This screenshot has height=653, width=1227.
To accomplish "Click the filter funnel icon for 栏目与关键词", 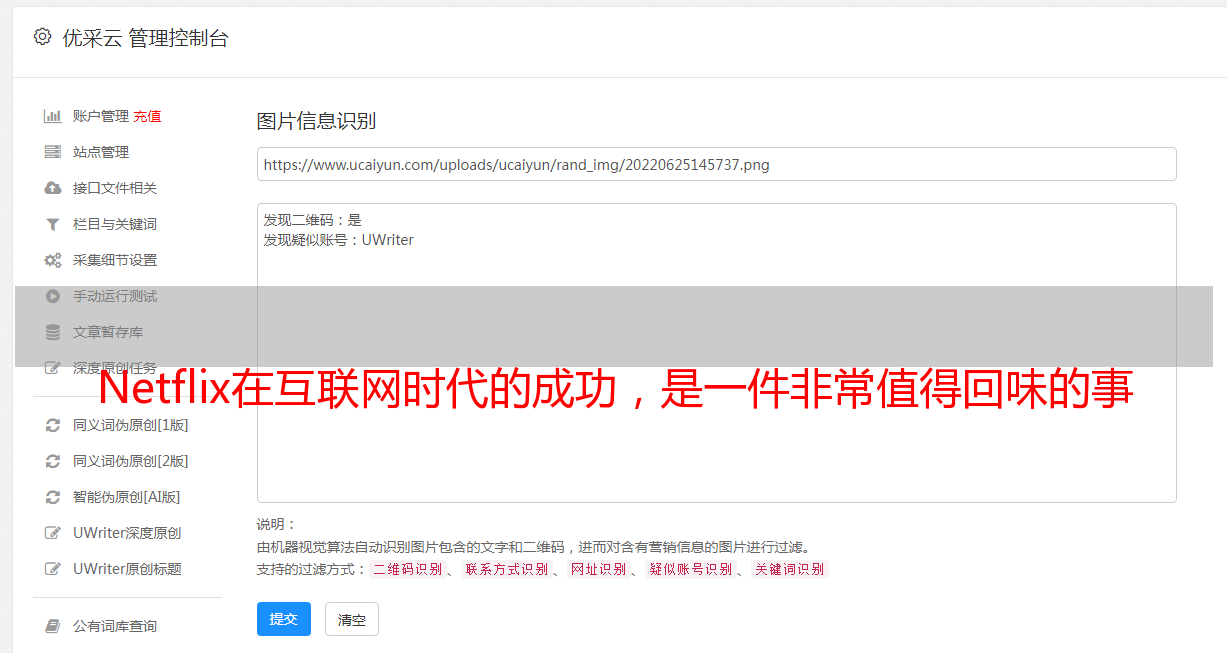I will (53, 224).
